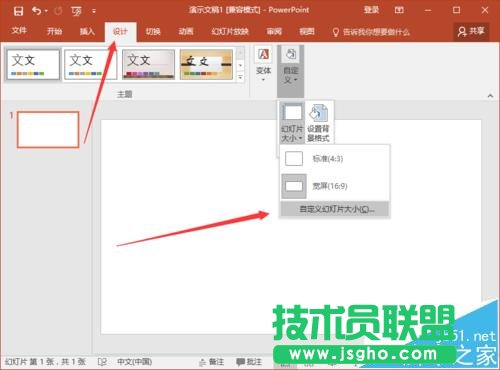The height and width of the screenshot is (370, 500).
Task: Choose the 宽屏(16:9) slide size option
Action: click(x=335, y=186)
